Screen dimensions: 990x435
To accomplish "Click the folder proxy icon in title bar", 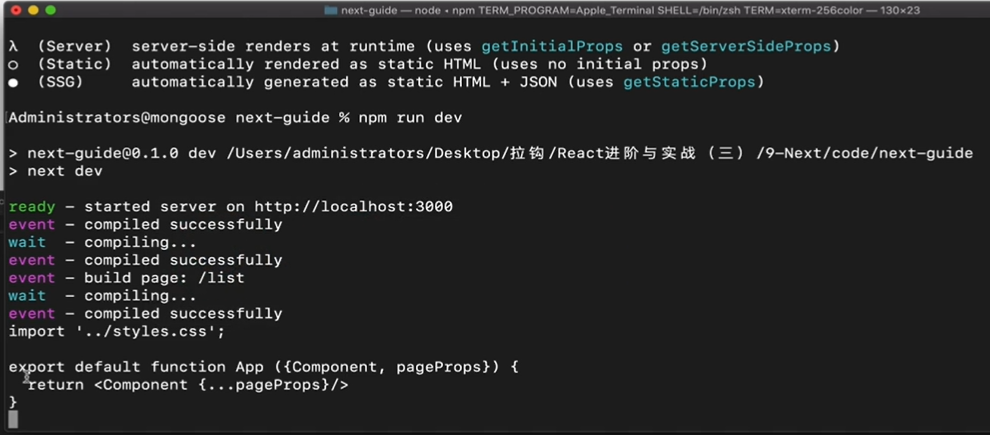I will (331, 10).
